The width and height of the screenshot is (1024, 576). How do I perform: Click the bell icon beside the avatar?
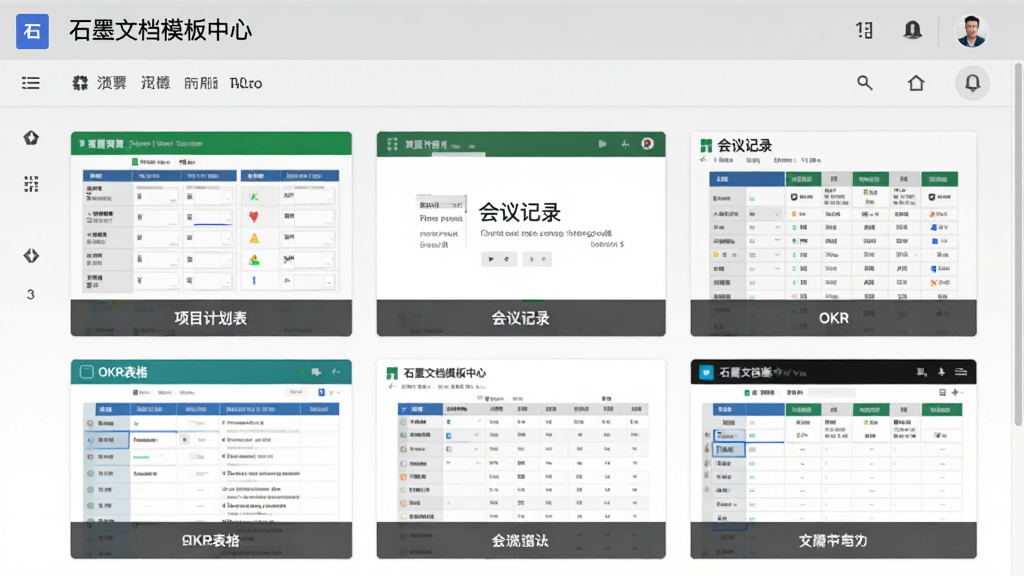tap(912, 30)
